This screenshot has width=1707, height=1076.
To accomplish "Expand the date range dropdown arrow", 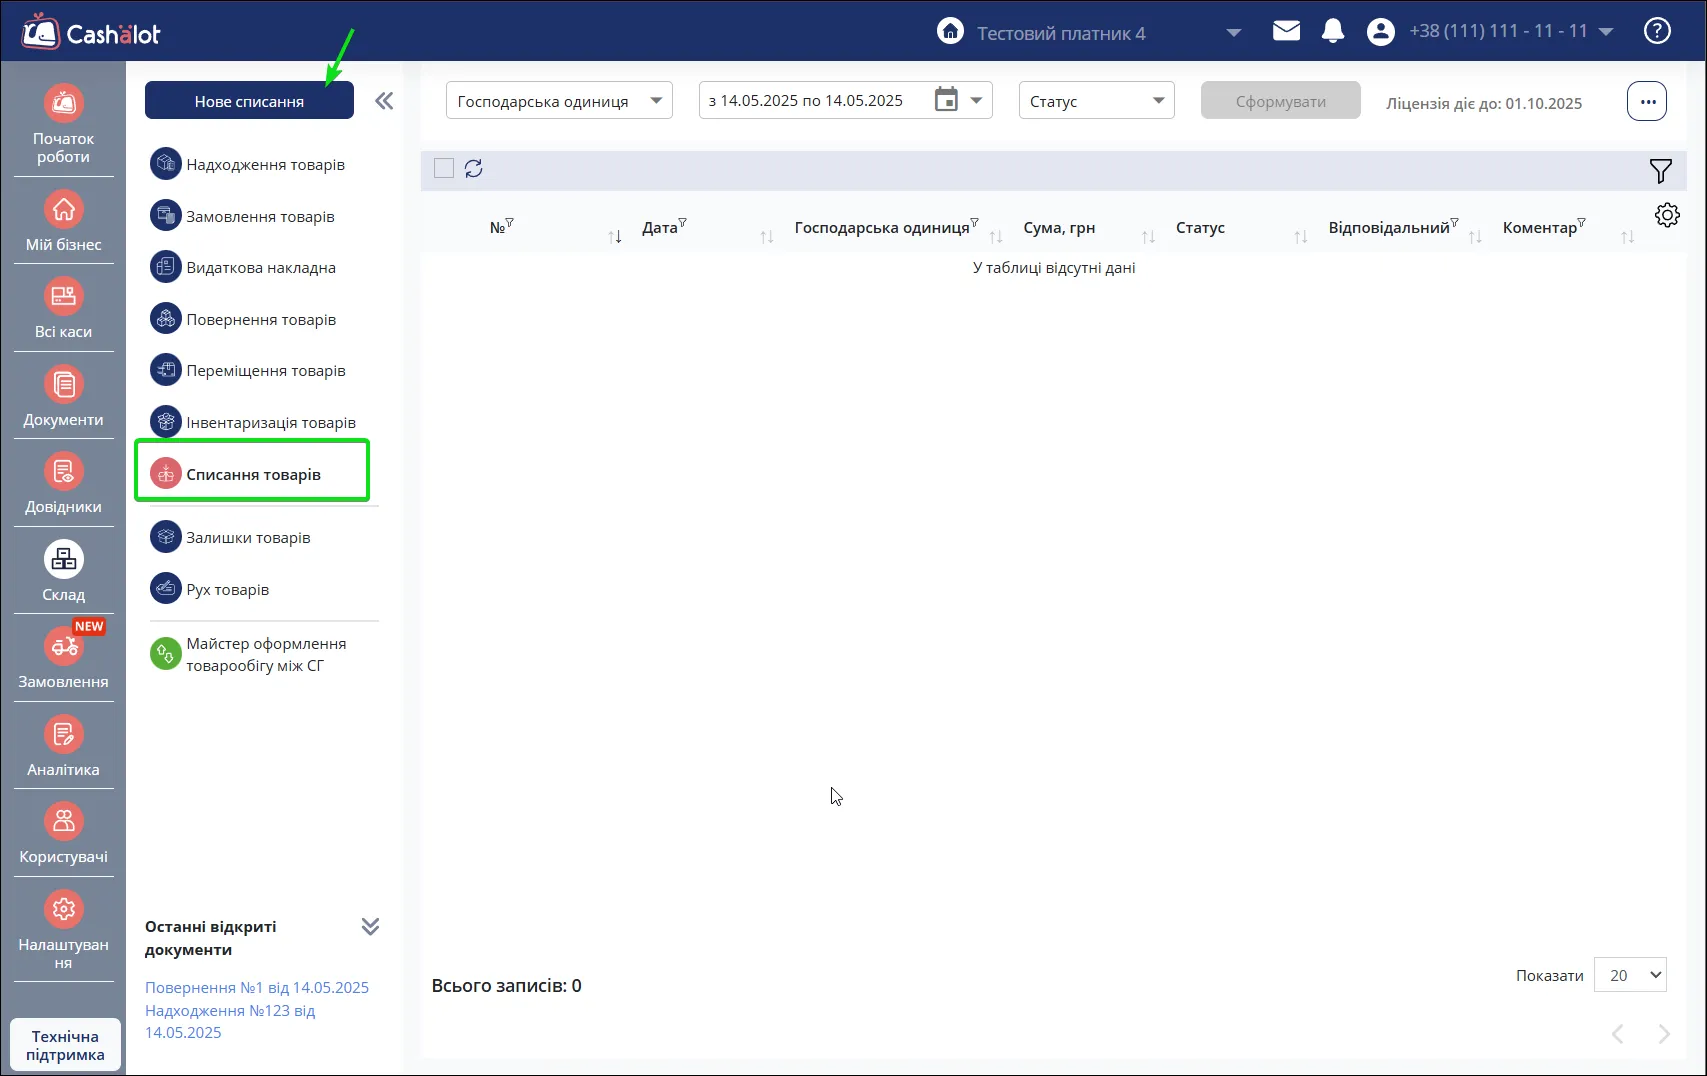I will [x=976, y=100].
